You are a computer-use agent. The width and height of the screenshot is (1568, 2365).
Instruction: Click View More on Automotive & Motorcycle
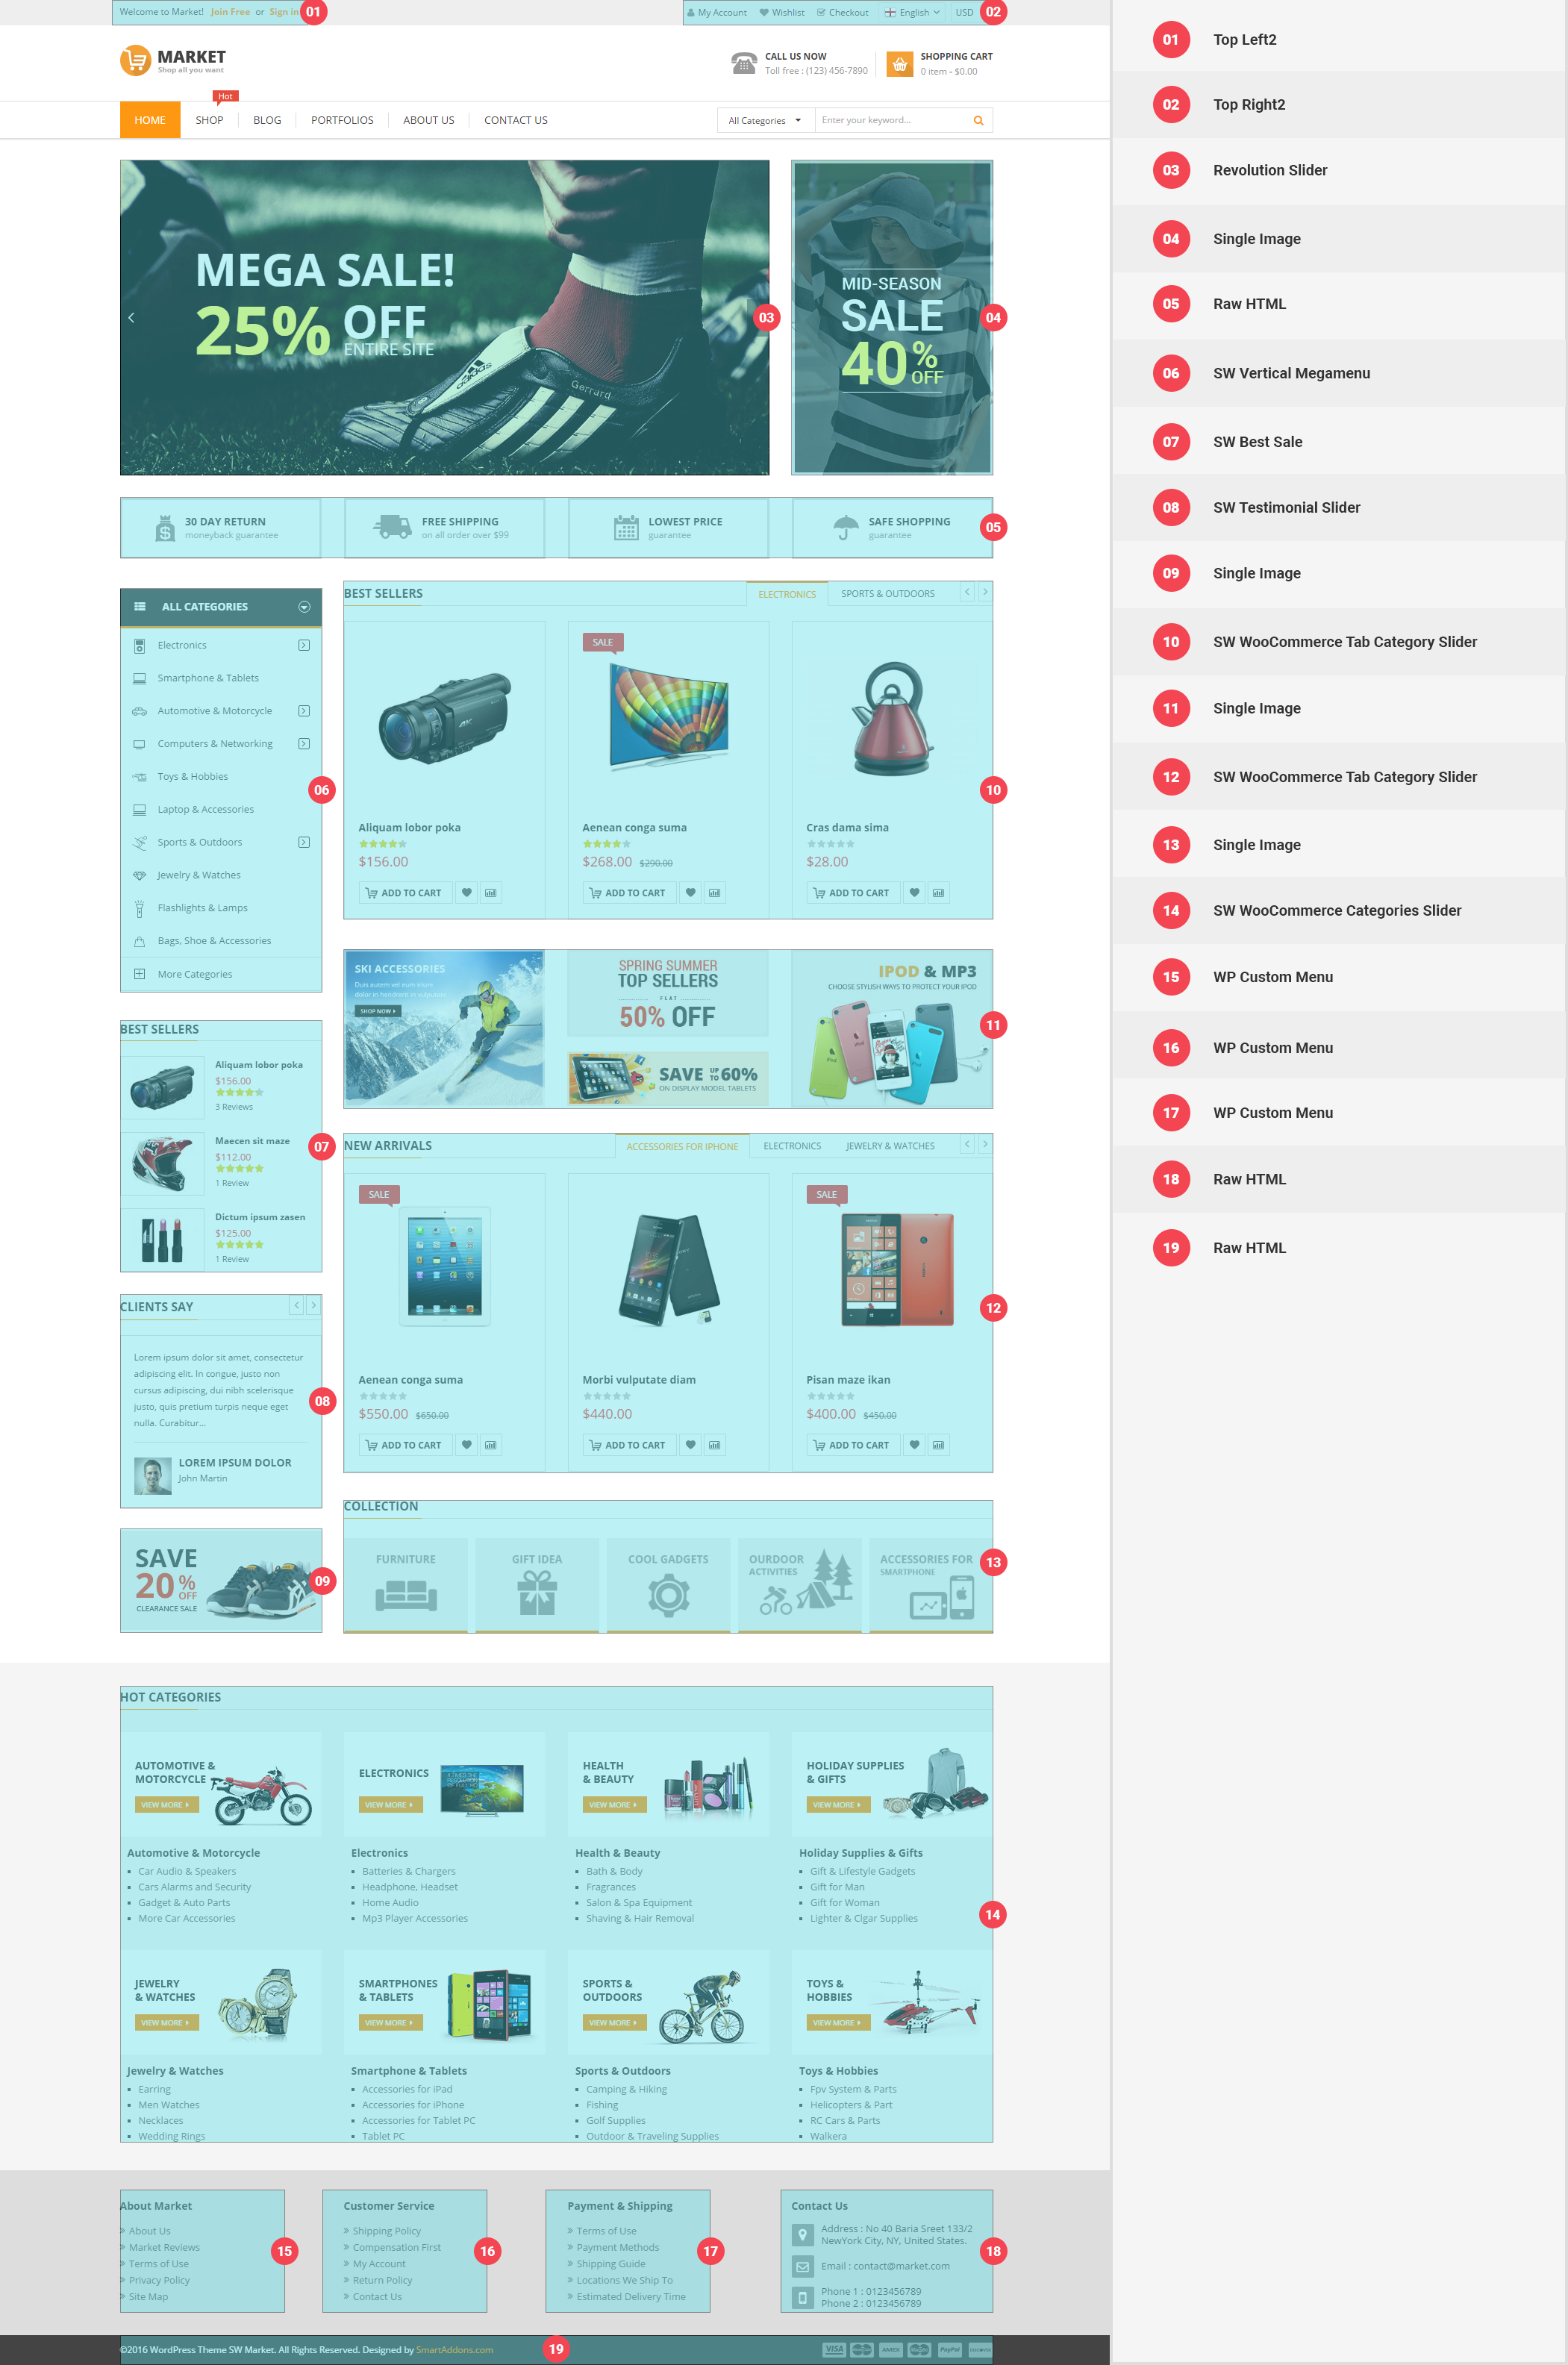167,1805
